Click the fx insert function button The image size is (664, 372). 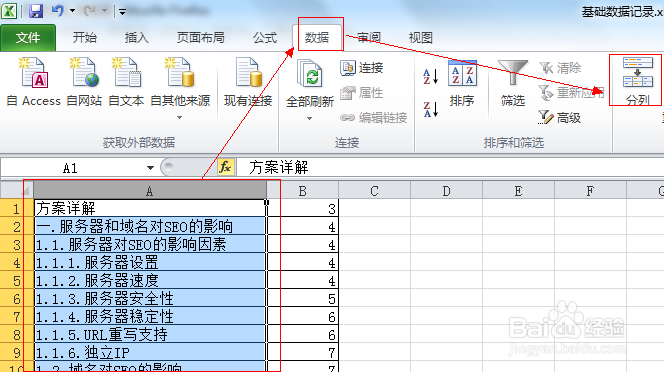click(x=225, y=167)
